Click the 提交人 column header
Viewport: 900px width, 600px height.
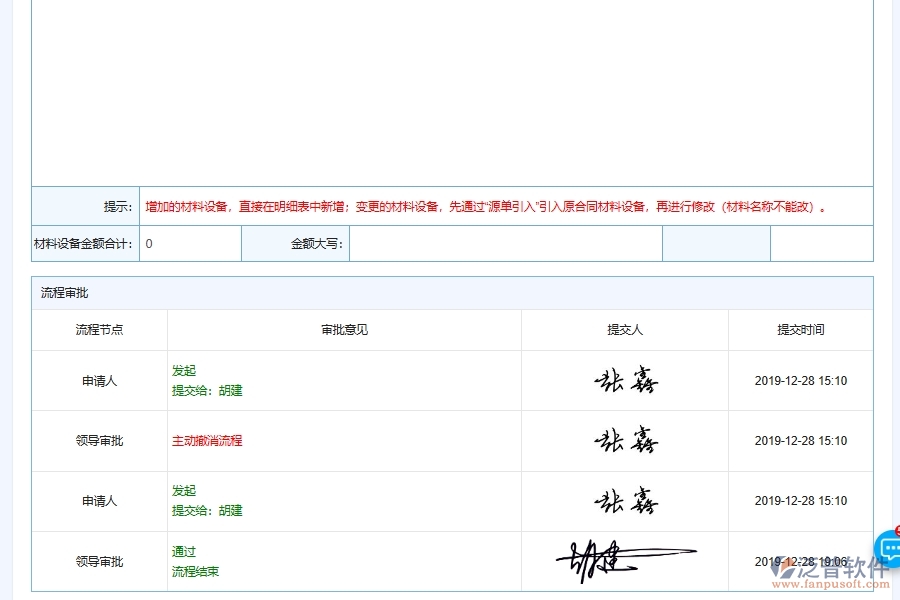pos(625,329)
